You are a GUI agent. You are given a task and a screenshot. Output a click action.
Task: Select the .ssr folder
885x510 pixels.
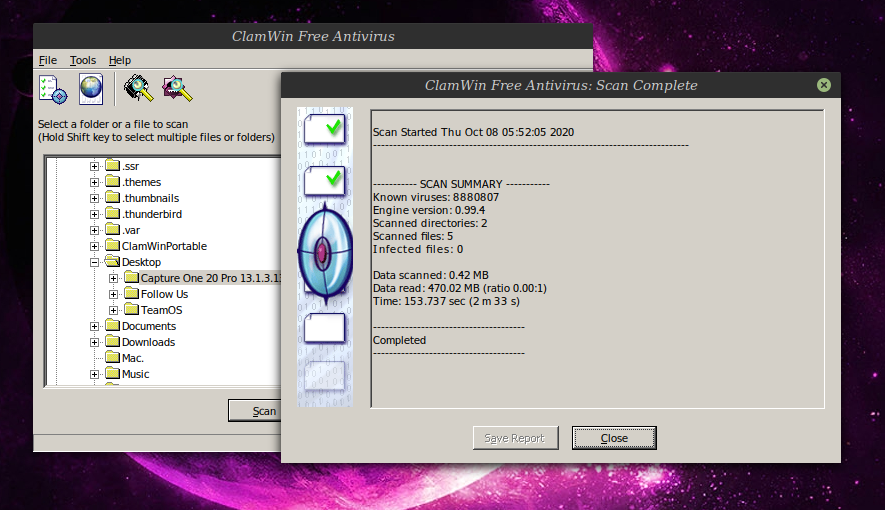point(130,166)
